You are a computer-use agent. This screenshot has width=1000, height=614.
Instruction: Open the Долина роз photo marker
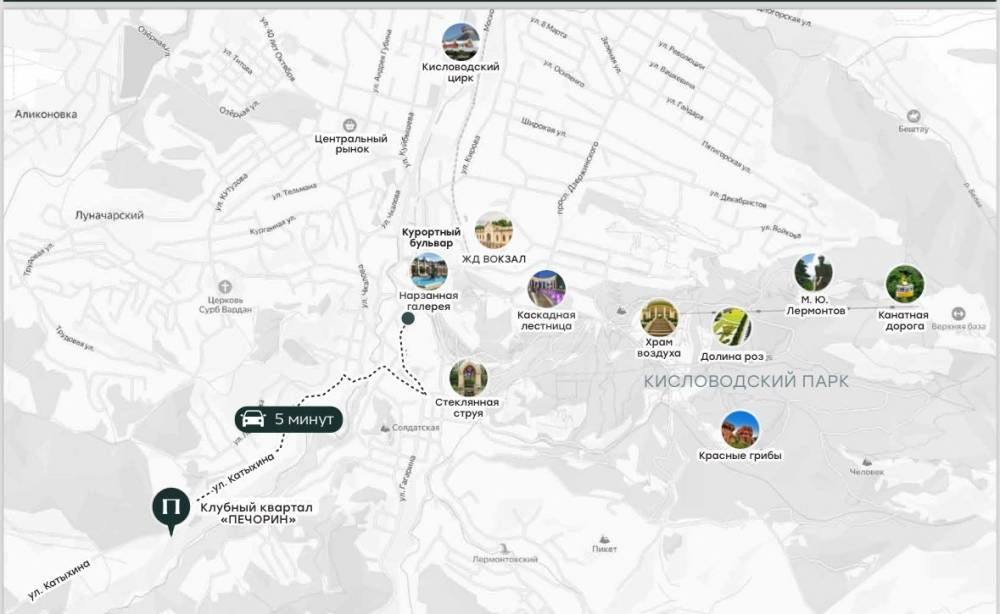(x=731, y=326)
